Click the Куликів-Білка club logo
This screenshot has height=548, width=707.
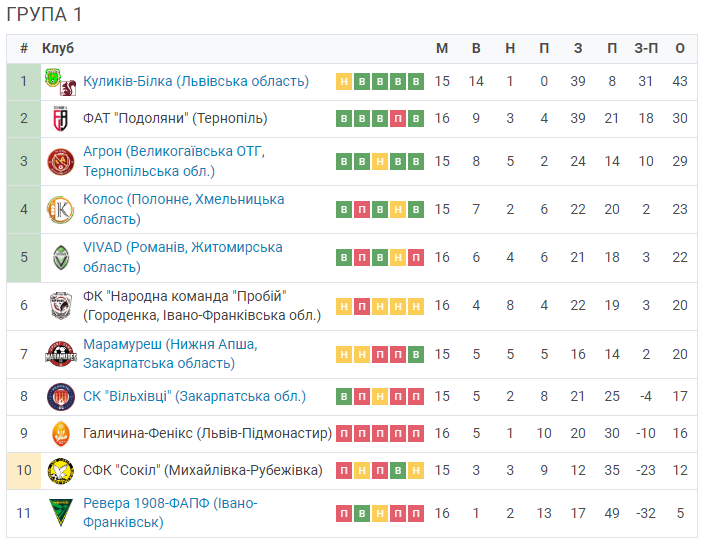[x=60, y=82]
